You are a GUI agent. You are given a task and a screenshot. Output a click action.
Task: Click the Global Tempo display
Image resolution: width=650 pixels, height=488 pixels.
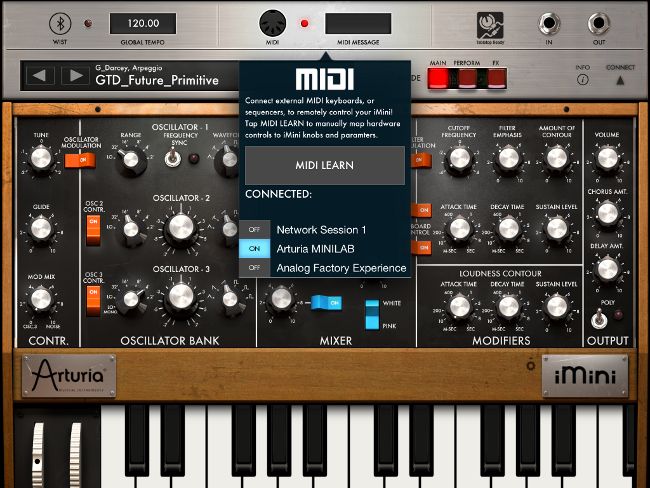143,23
